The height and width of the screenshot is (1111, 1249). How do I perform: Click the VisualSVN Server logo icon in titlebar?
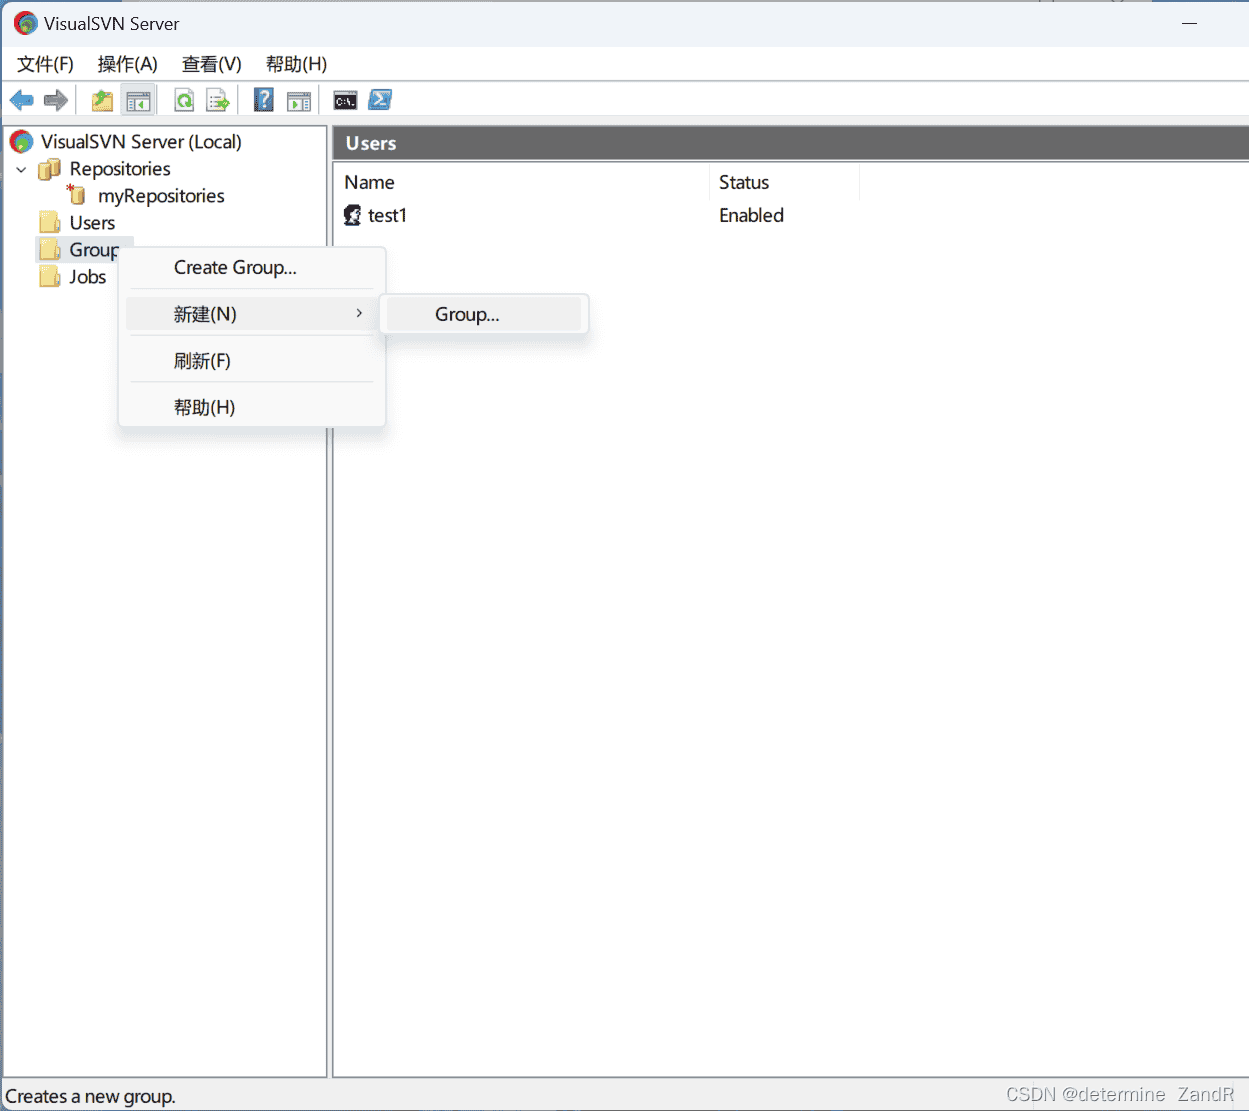[x=24, y=22]
